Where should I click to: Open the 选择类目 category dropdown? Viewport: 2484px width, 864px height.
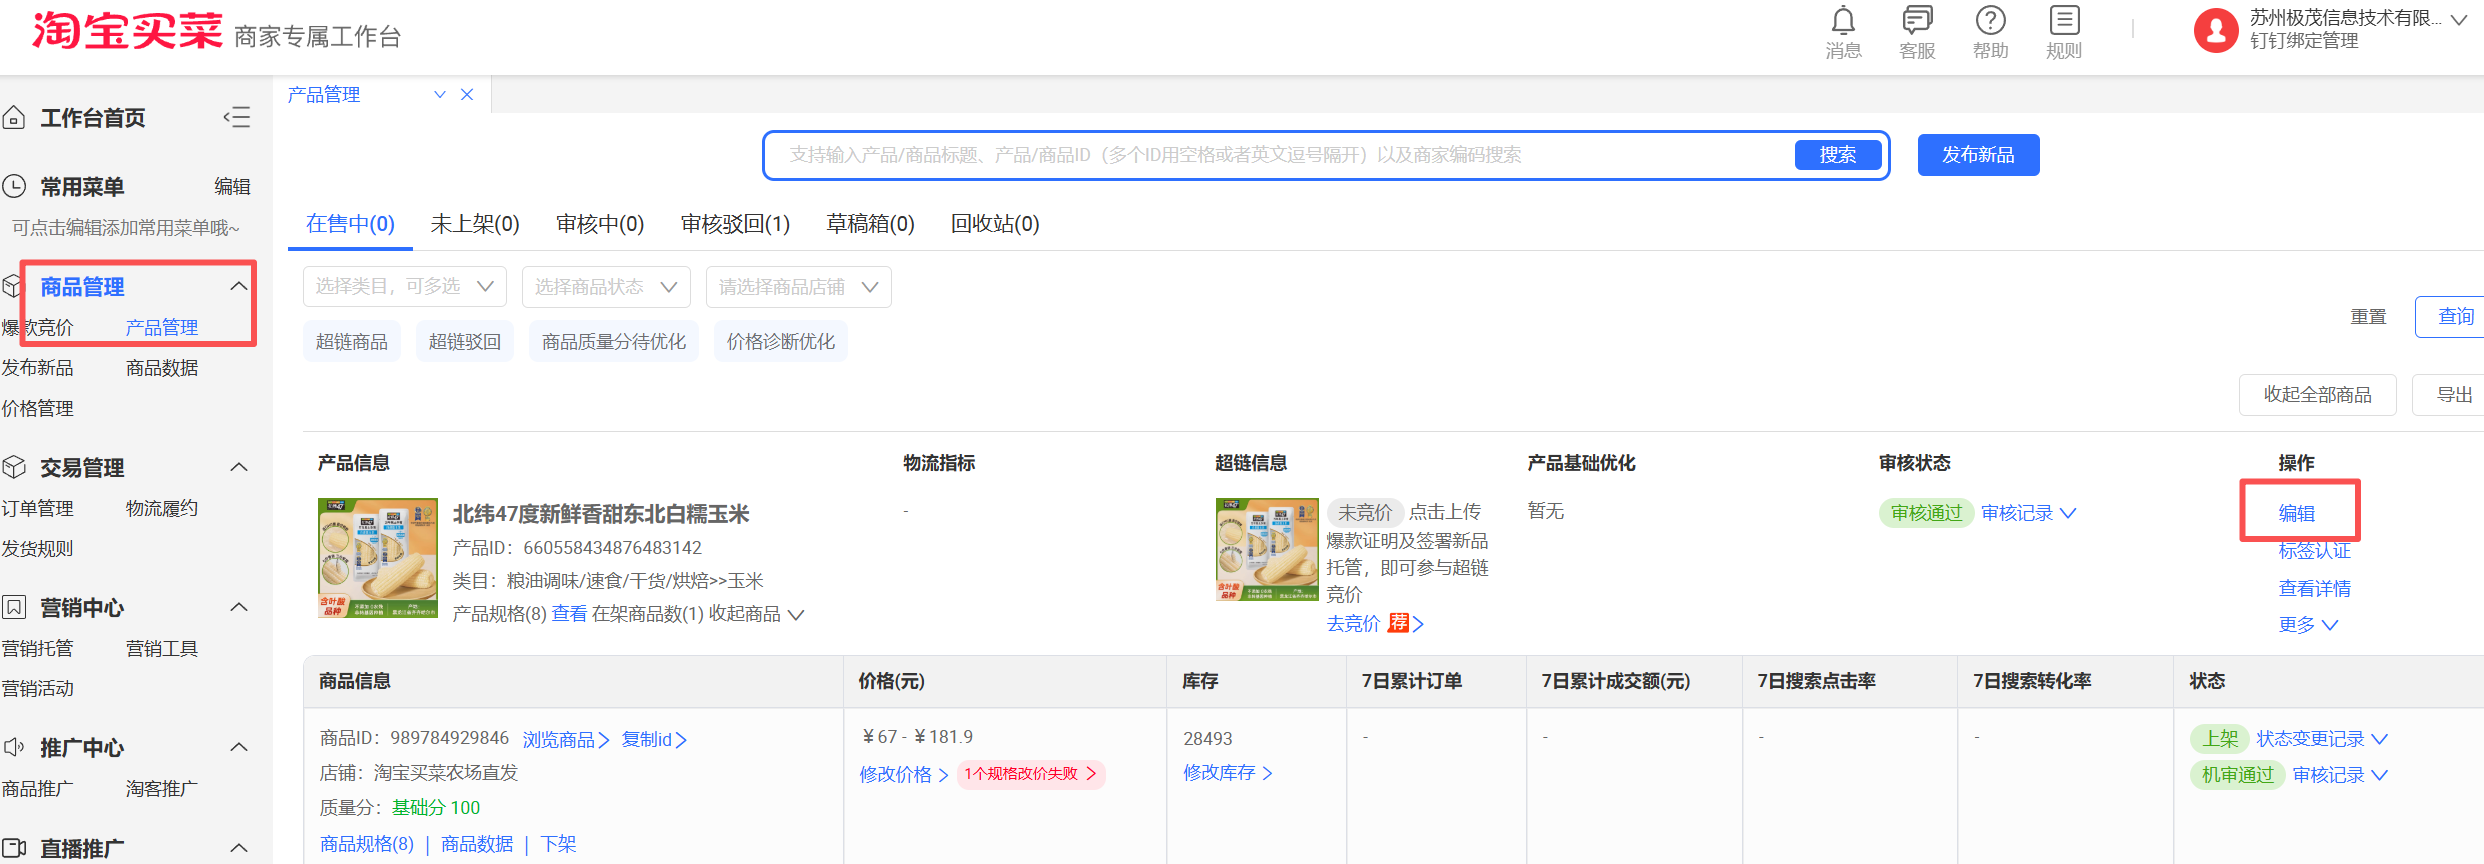(405, 287)
